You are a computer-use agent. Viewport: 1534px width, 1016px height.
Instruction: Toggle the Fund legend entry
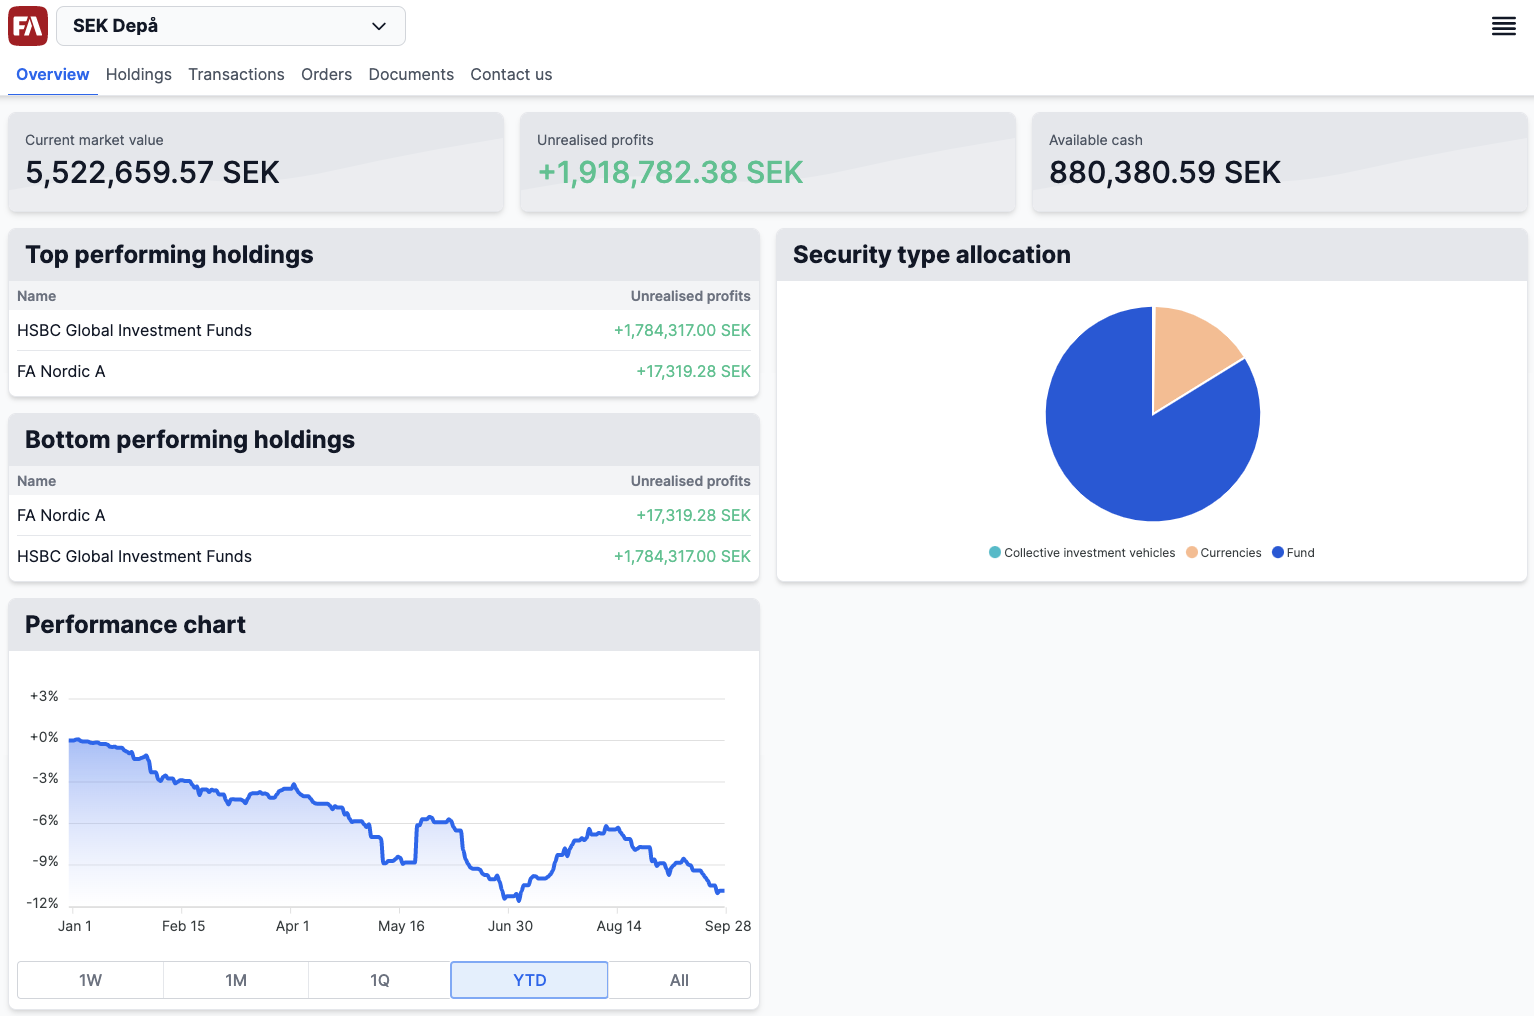click(x=1294, y=553)
